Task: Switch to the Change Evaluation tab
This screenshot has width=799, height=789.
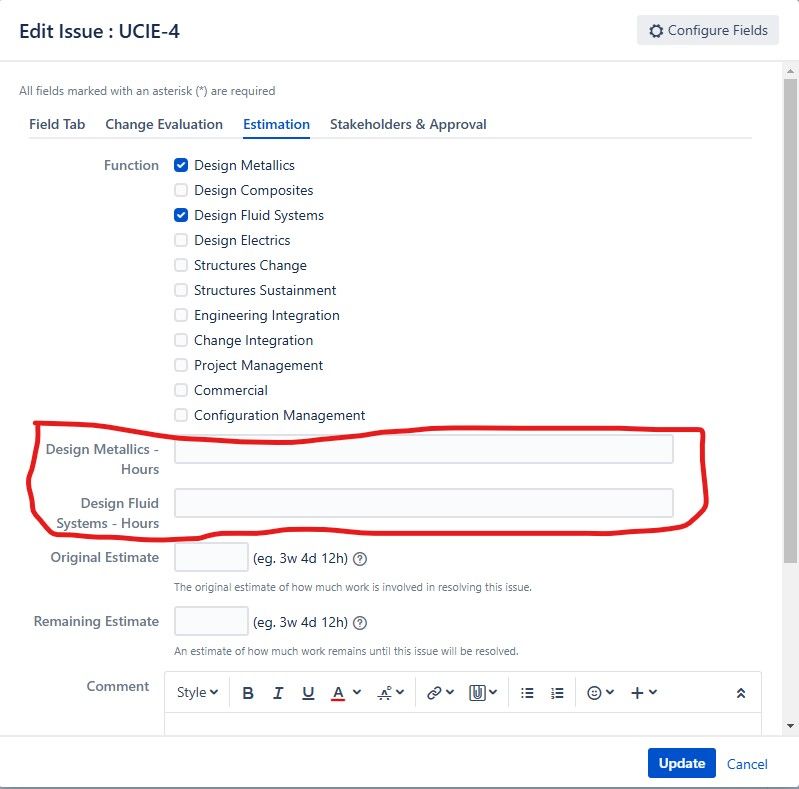Action: 164,124
